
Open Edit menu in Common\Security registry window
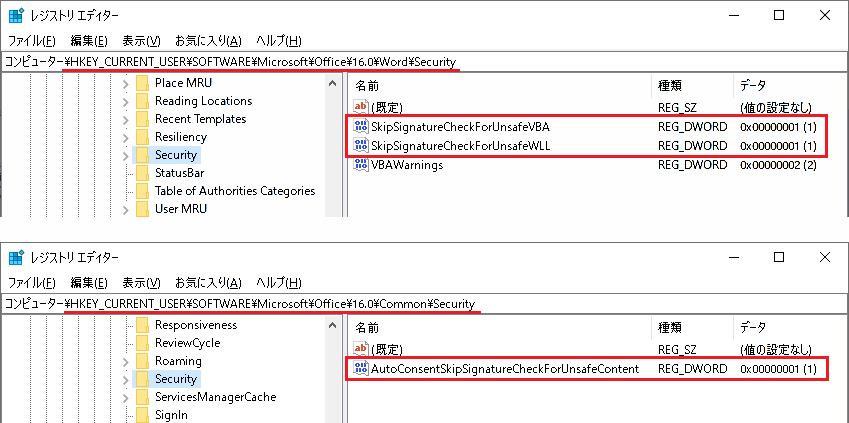pyautogui.click(x=89, y=283)
